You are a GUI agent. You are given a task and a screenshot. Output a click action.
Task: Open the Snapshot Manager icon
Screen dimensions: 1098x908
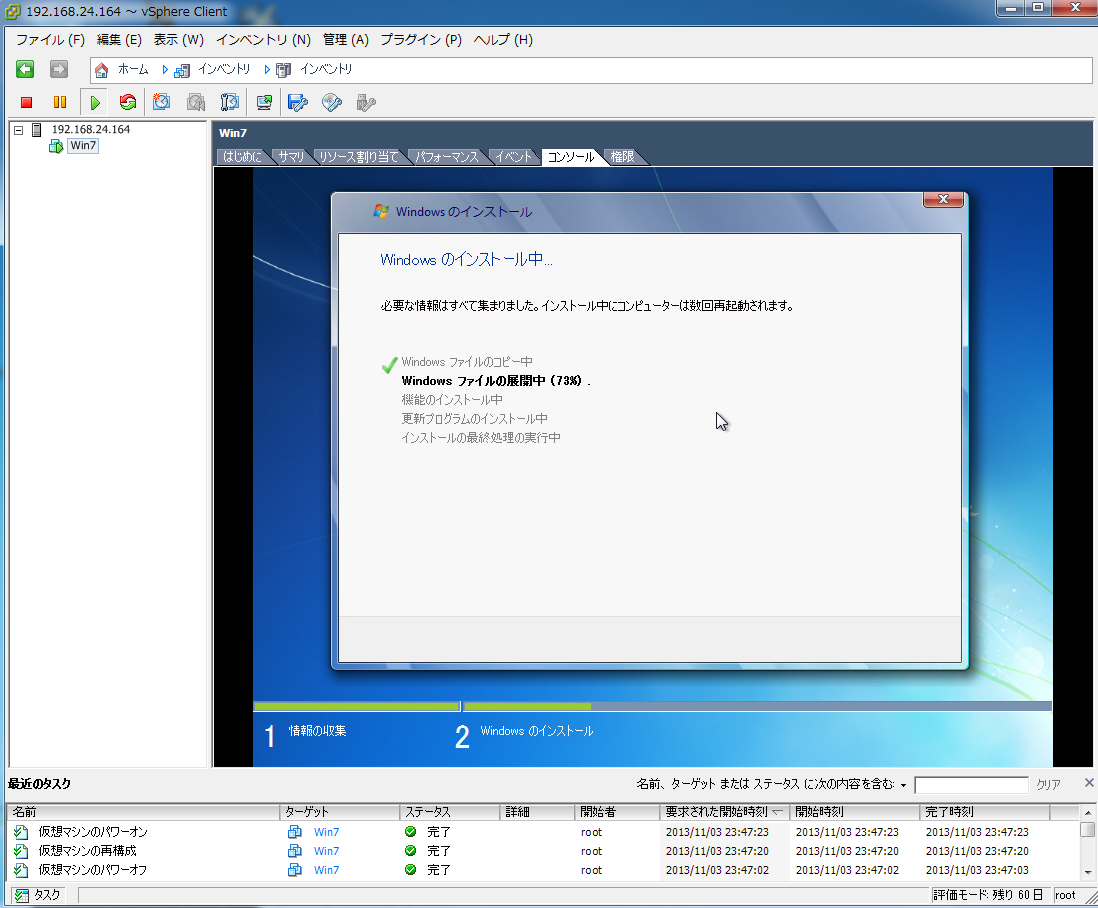tap(230, 102)
